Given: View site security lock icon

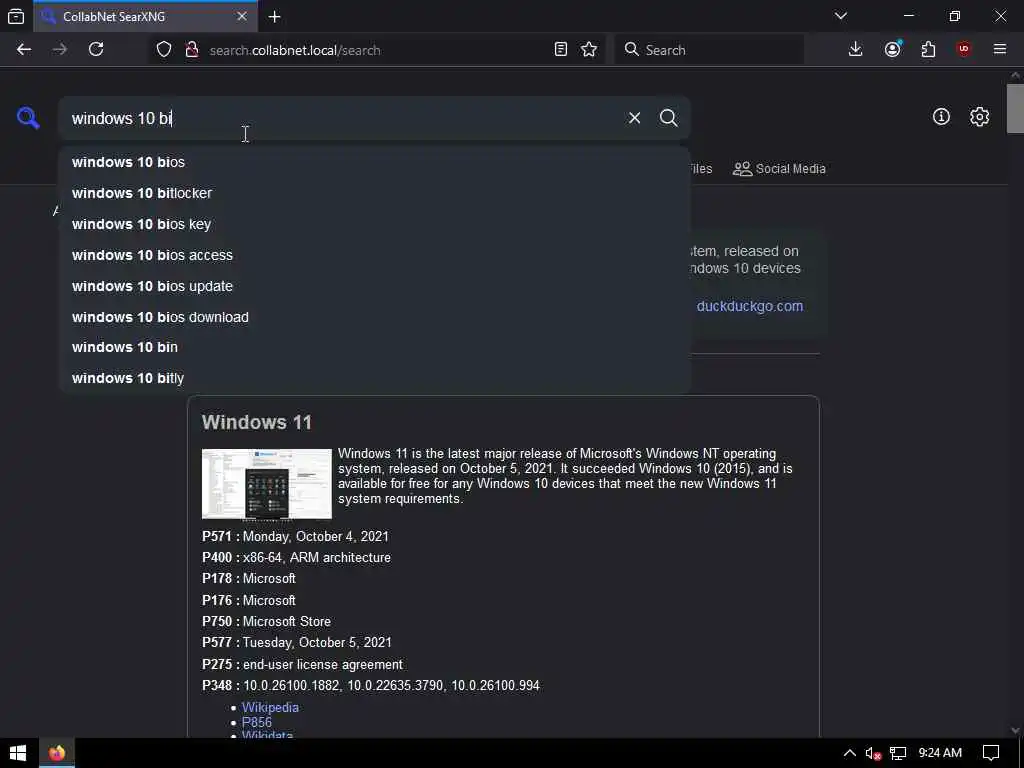Looking at the screenshot, I should 192,50.
